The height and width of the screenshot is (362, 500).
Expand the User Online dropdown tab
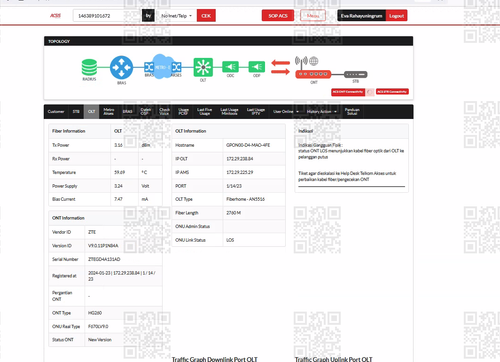(x=286, y=112)
